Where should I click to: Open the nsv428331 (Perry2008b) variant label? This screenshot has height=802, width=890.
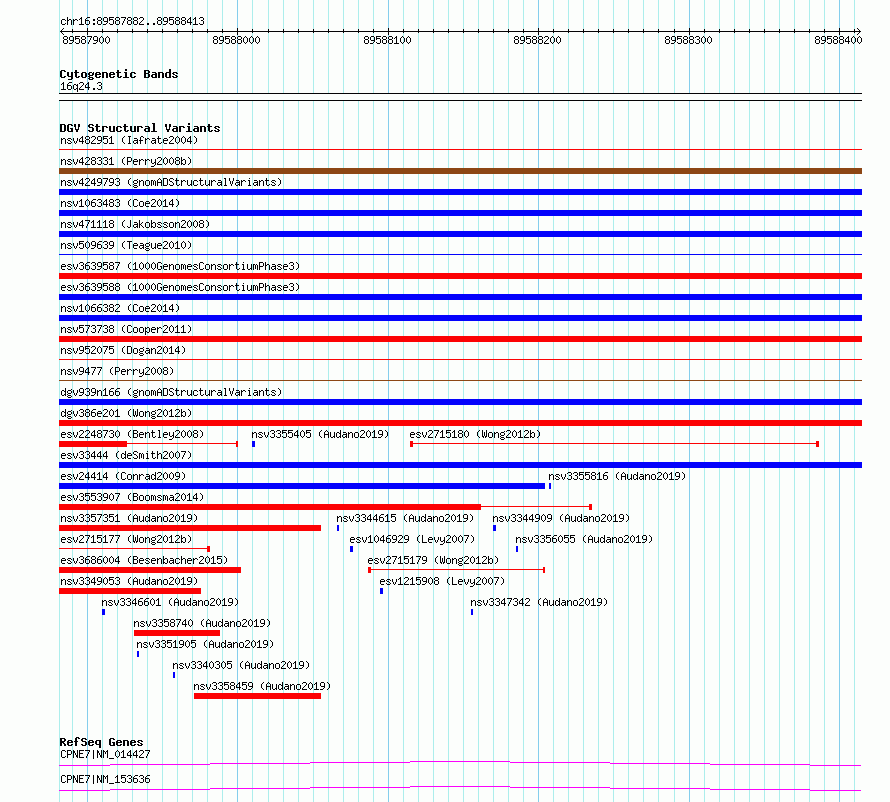coord(126,161)
